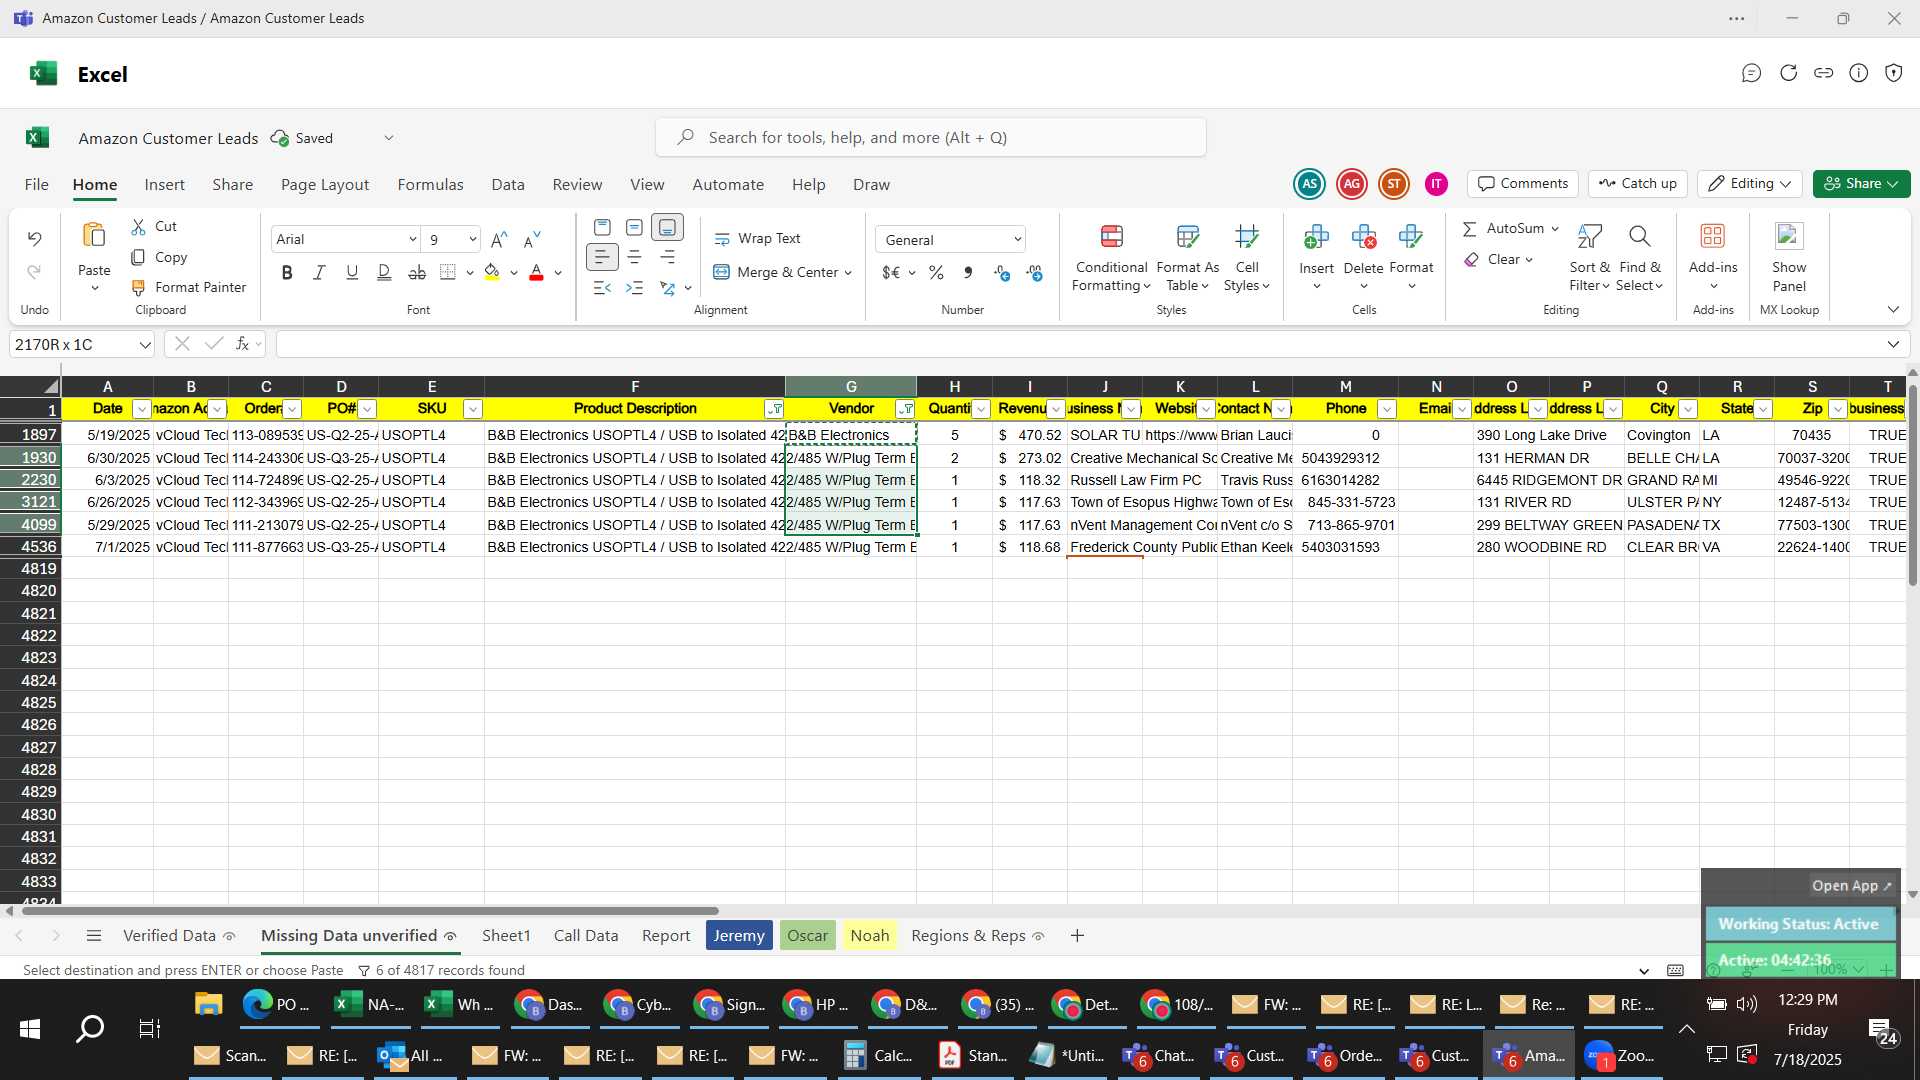Expand the formula bar chevron
The height and width of the screenshot is (1080, 1920).
1893,345
